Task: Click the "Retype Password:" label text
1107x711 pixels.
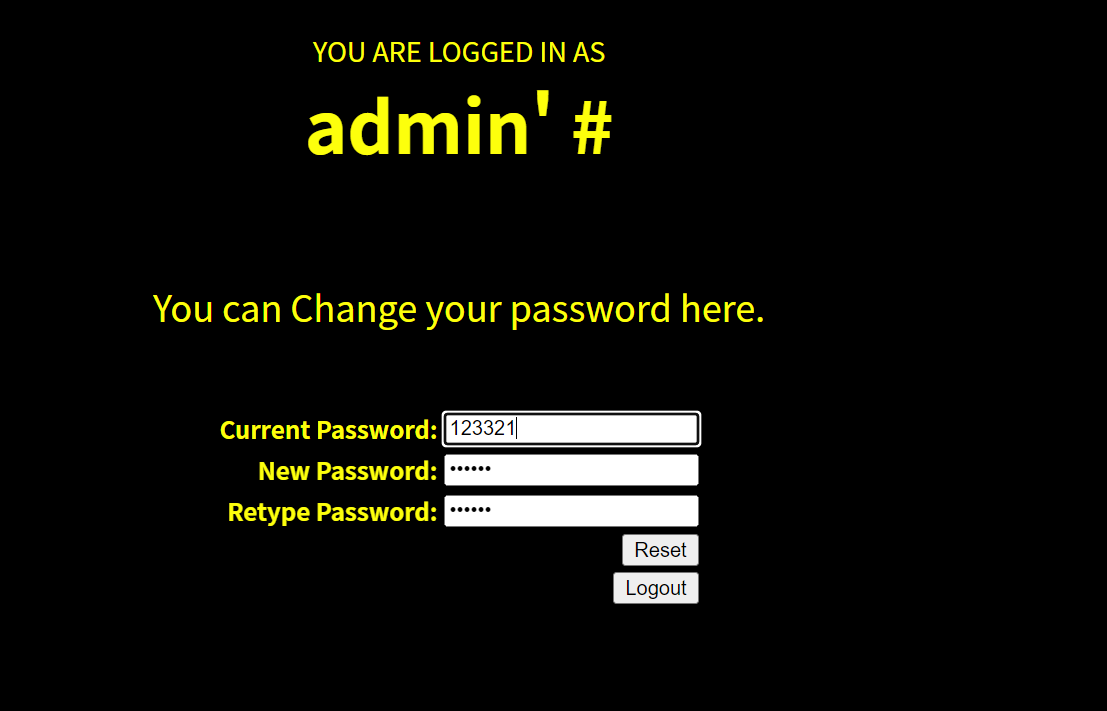Action: 332,512
